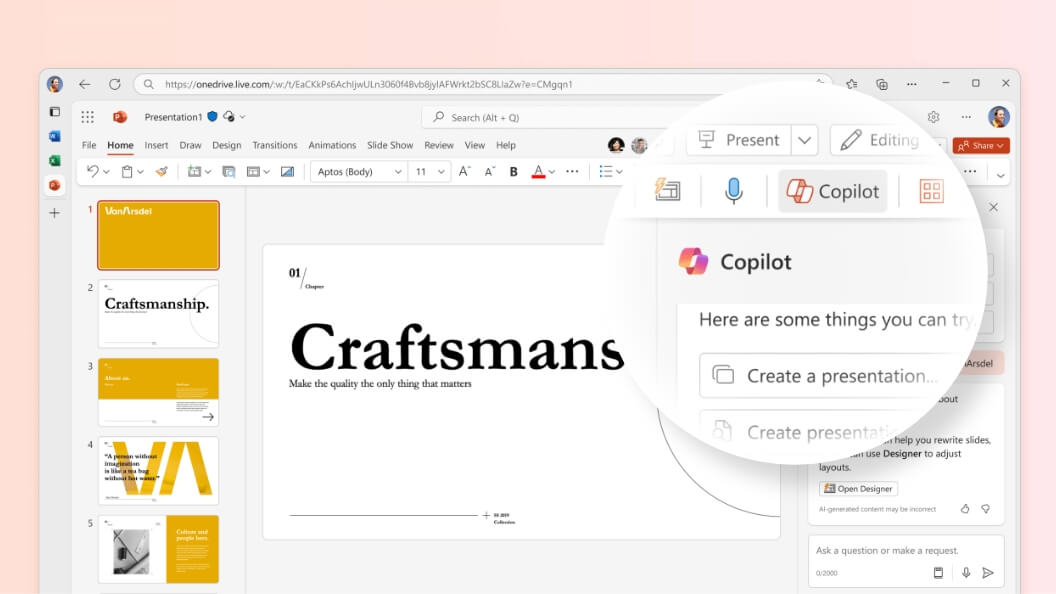Open the app launcher waffle icon
Image resolution: width=1056 pixels, height=594 pixels.
click(88, 117)
